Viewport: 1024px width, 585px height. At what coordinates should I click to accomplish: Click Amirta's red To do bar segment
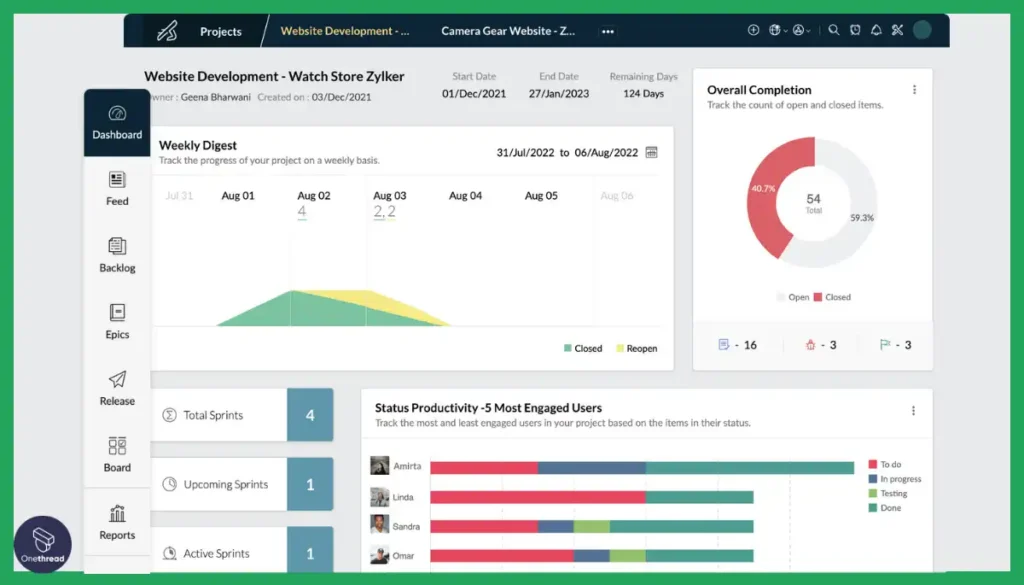pyautogui.click(x=484, y=467)
